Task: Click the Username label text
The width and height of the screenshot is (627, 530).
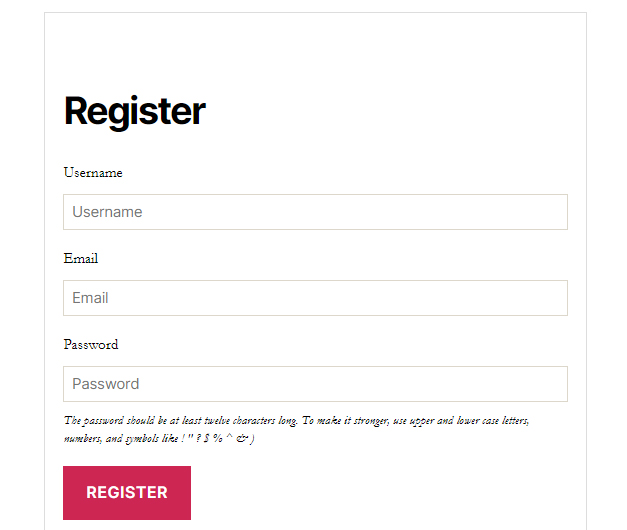Action: click(93, 173)
